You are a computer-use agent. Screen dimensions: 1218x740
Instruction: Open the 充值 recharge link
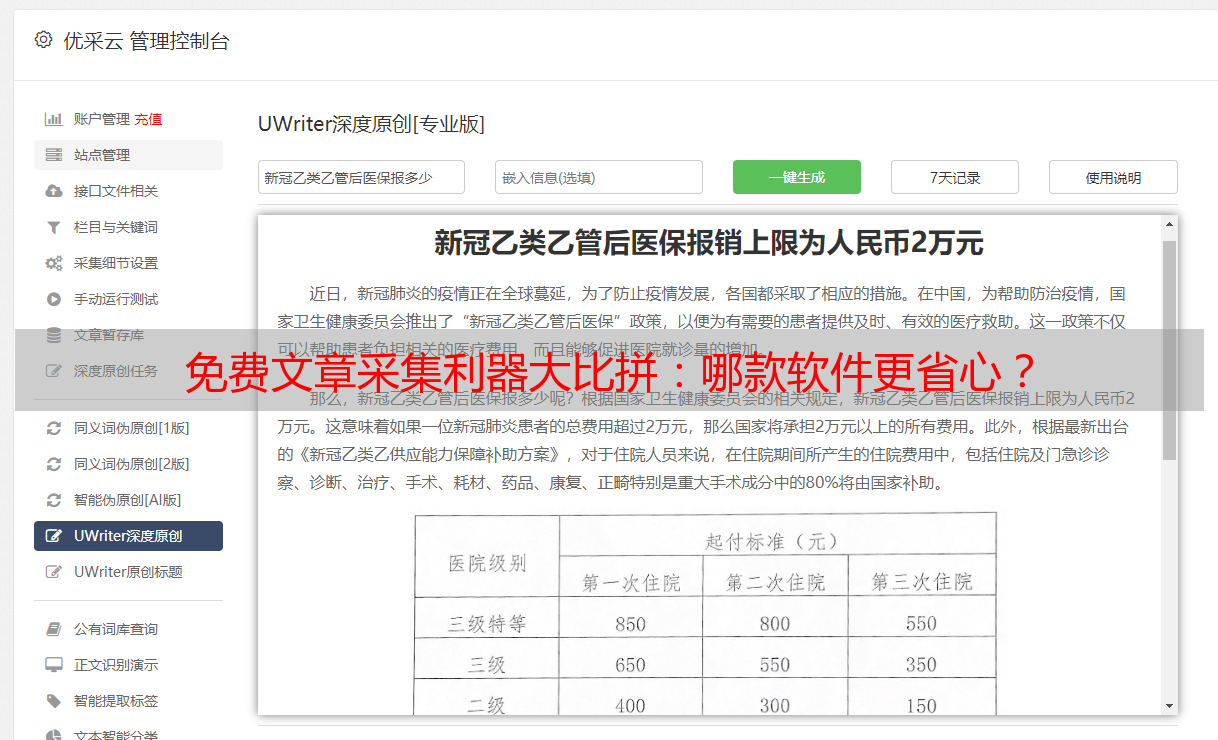pyautogui.click(x=148, y=119)
